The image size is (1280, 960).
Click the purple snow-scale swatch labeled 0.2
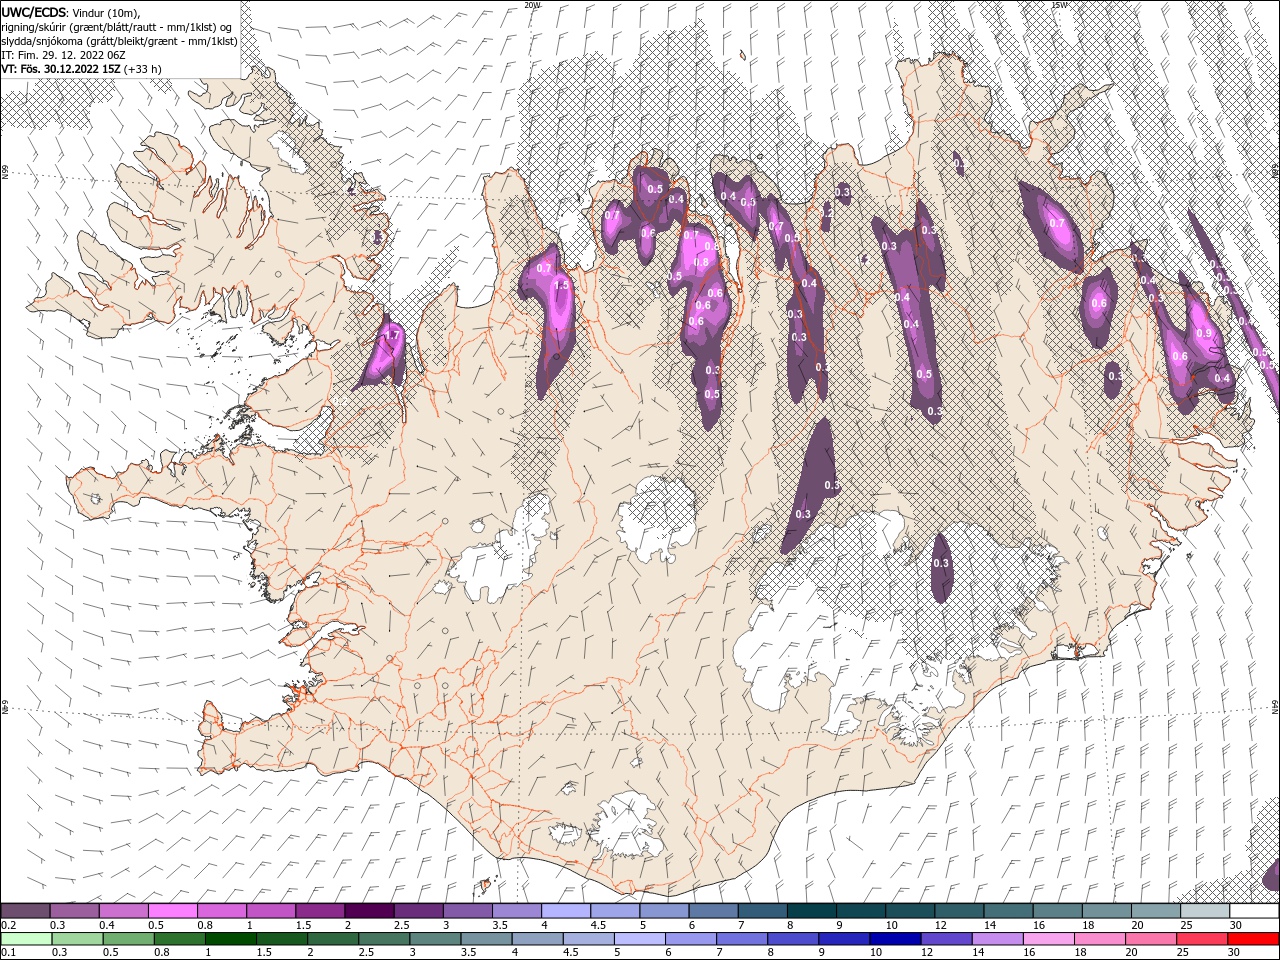25,911
